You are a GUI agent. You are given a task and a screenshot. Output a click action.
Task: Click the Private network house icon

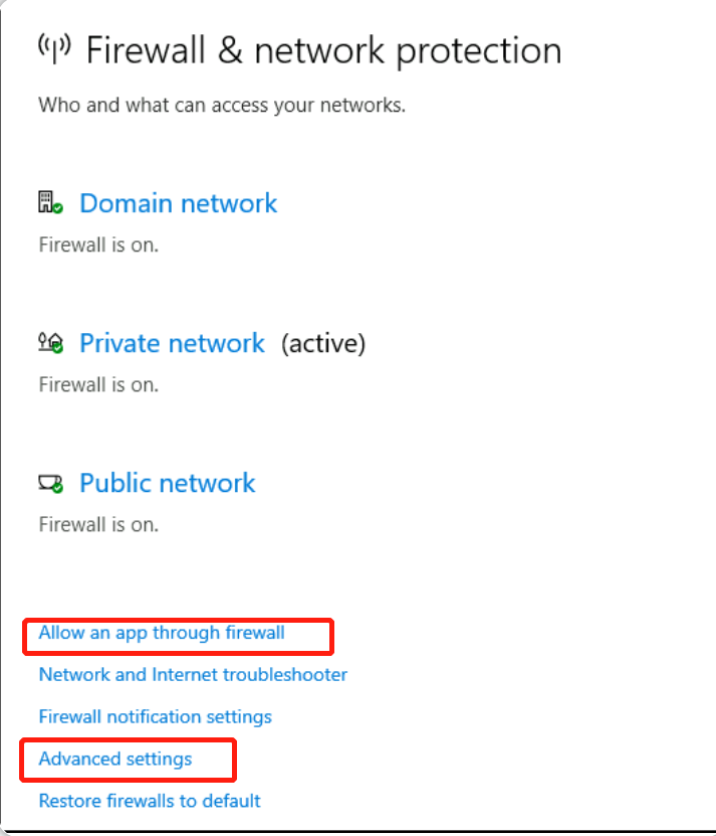[51, 342]
